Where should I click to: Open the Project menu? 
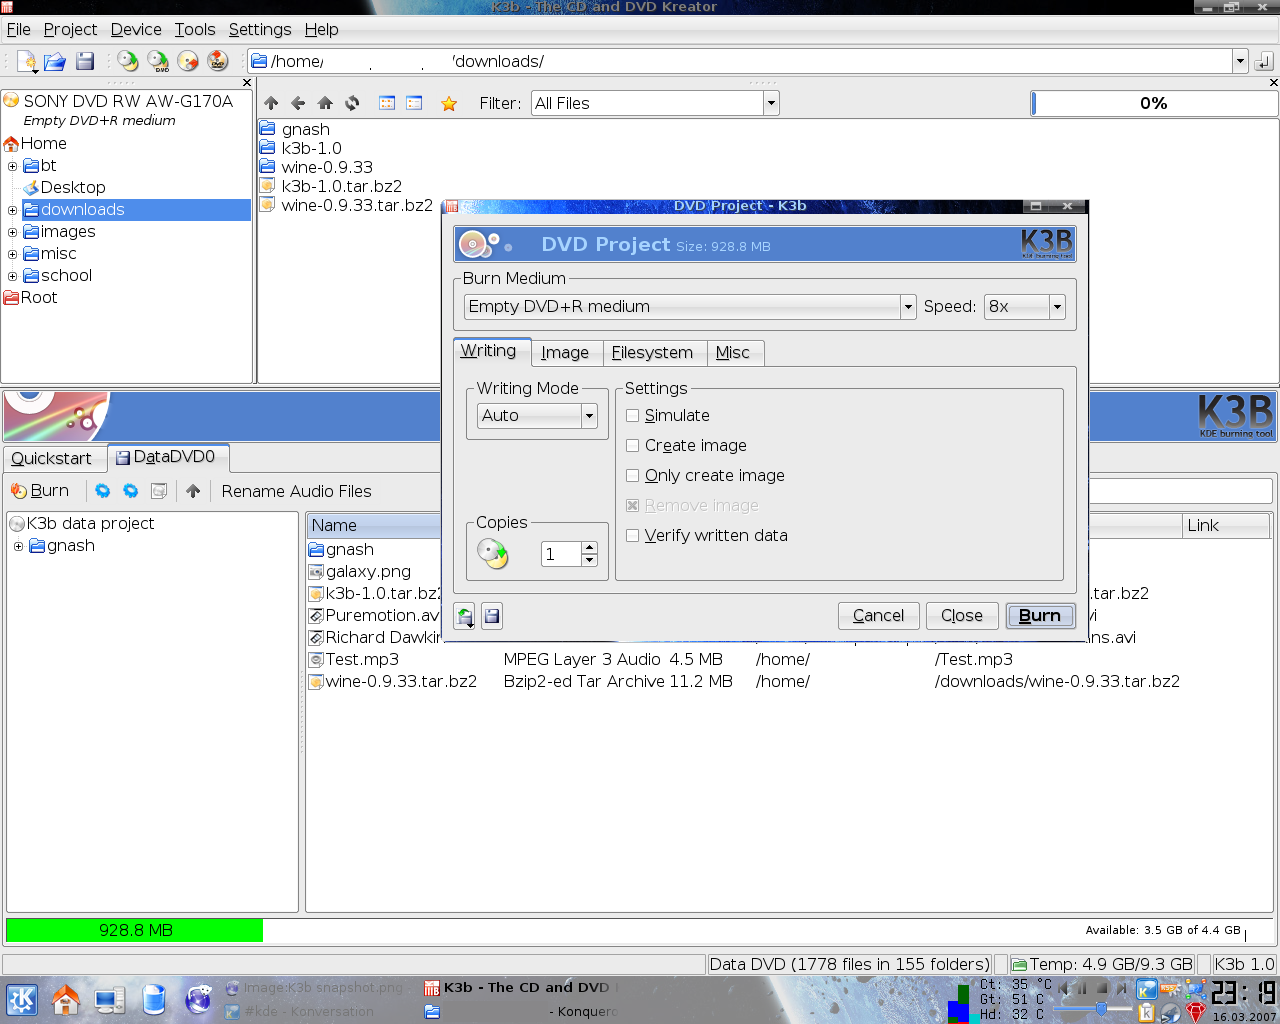(x=70, y=30)
